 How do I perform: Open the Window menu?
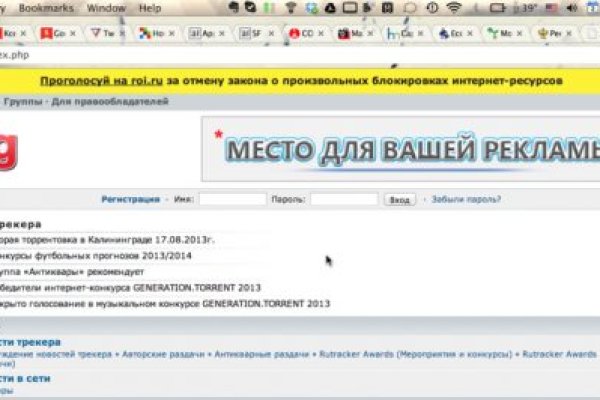[x=107, y=8]
